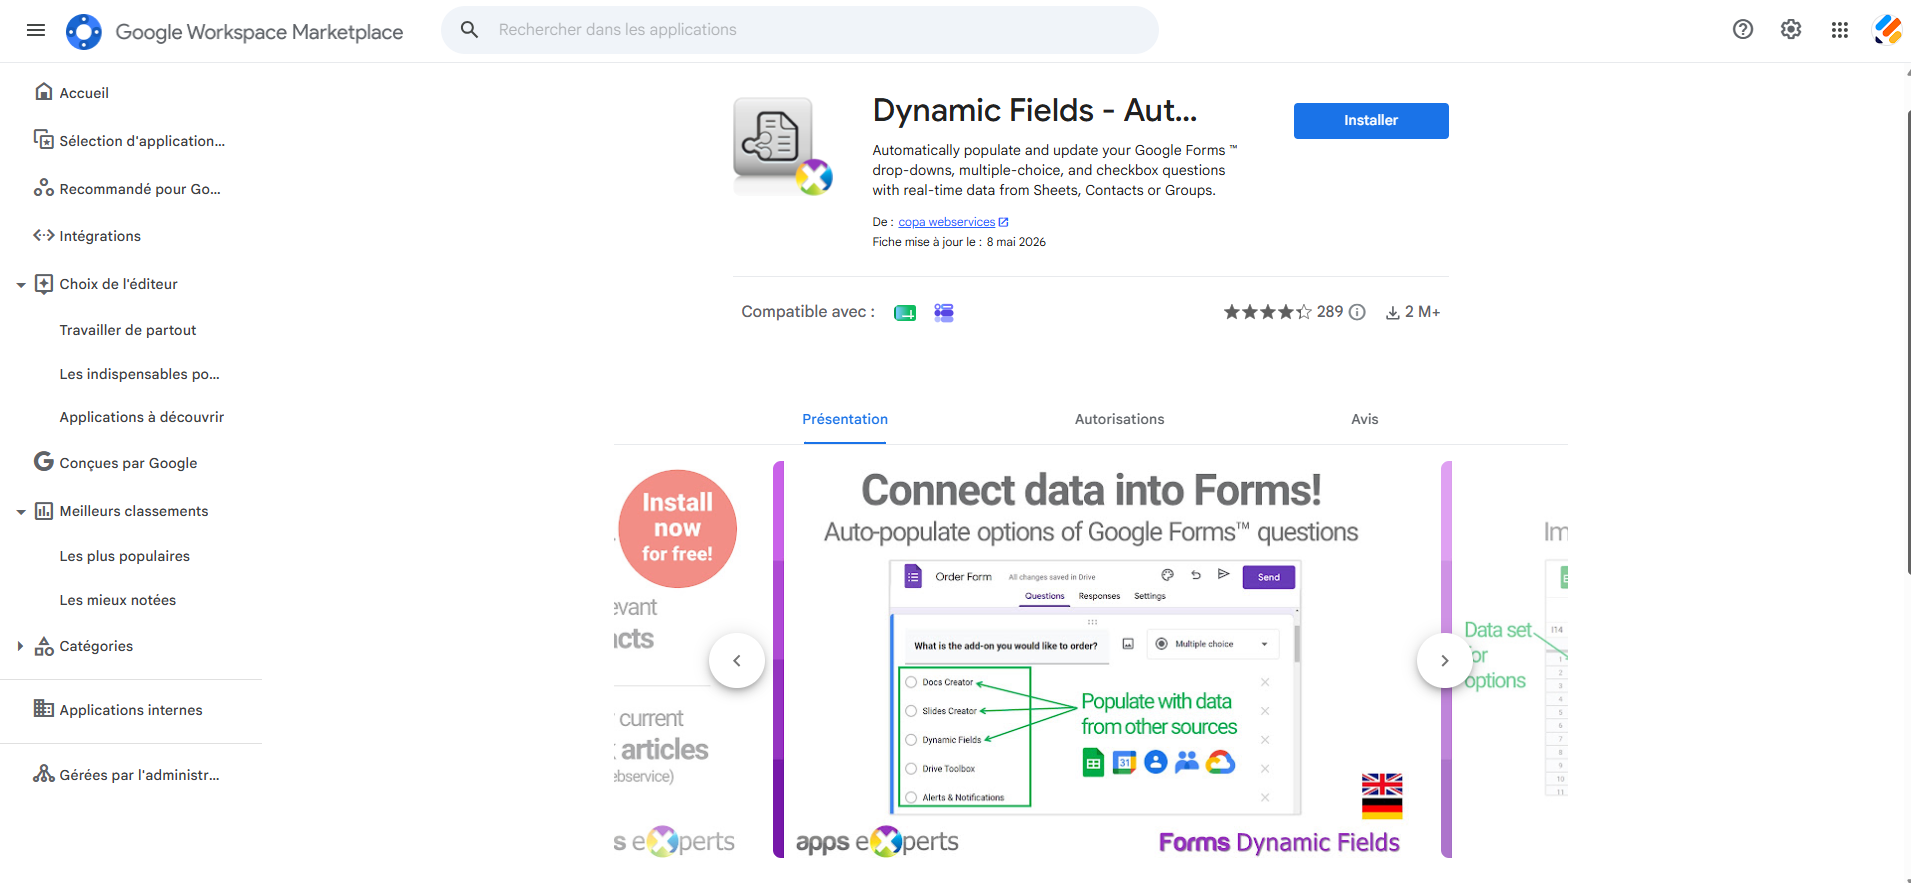This screenshot has height=883, width=1911.
Task: Click the Dynamic Fields app icon
Action: pos(783,146)
